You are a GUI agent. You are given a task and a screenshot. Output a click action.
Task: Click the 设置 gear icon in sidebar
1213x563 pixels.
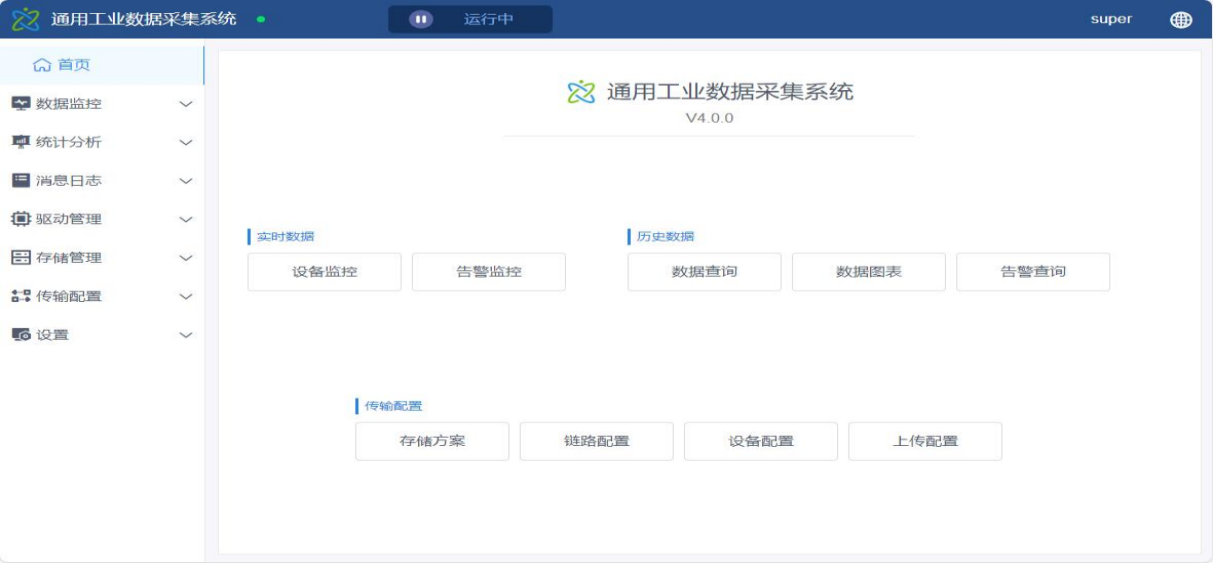click(x=20, y=335)
